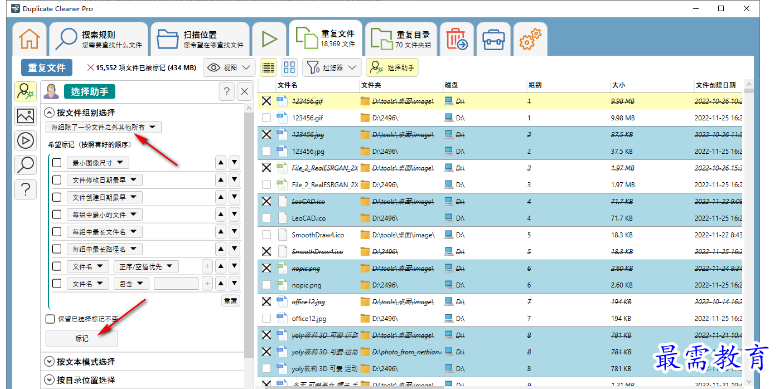777x389 pixels.
Task: Open the blue toolbox tab
Action: tap(494, 39)
